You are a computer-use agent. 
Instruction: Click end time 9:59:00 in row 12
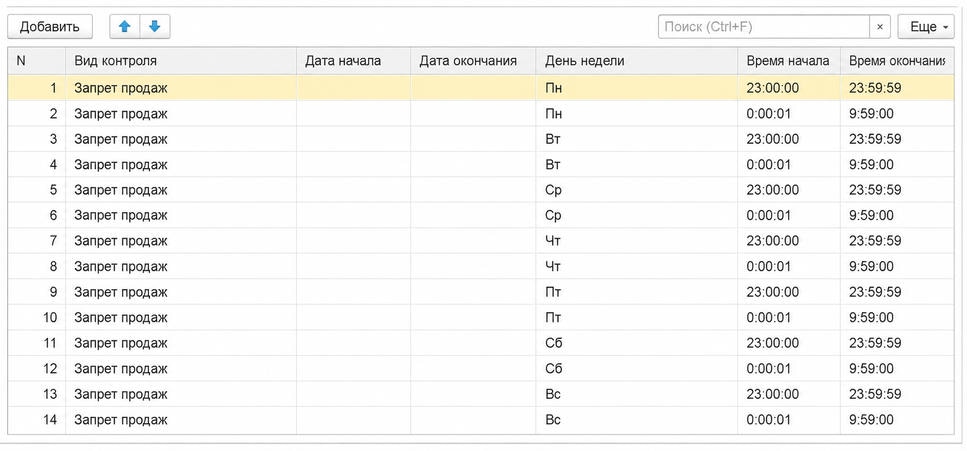[897, 368]
